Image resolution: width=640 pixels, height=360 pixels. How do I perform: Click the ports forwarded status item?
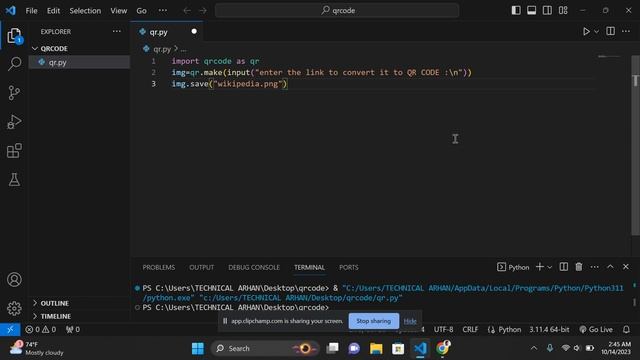(x=73, y=329)
